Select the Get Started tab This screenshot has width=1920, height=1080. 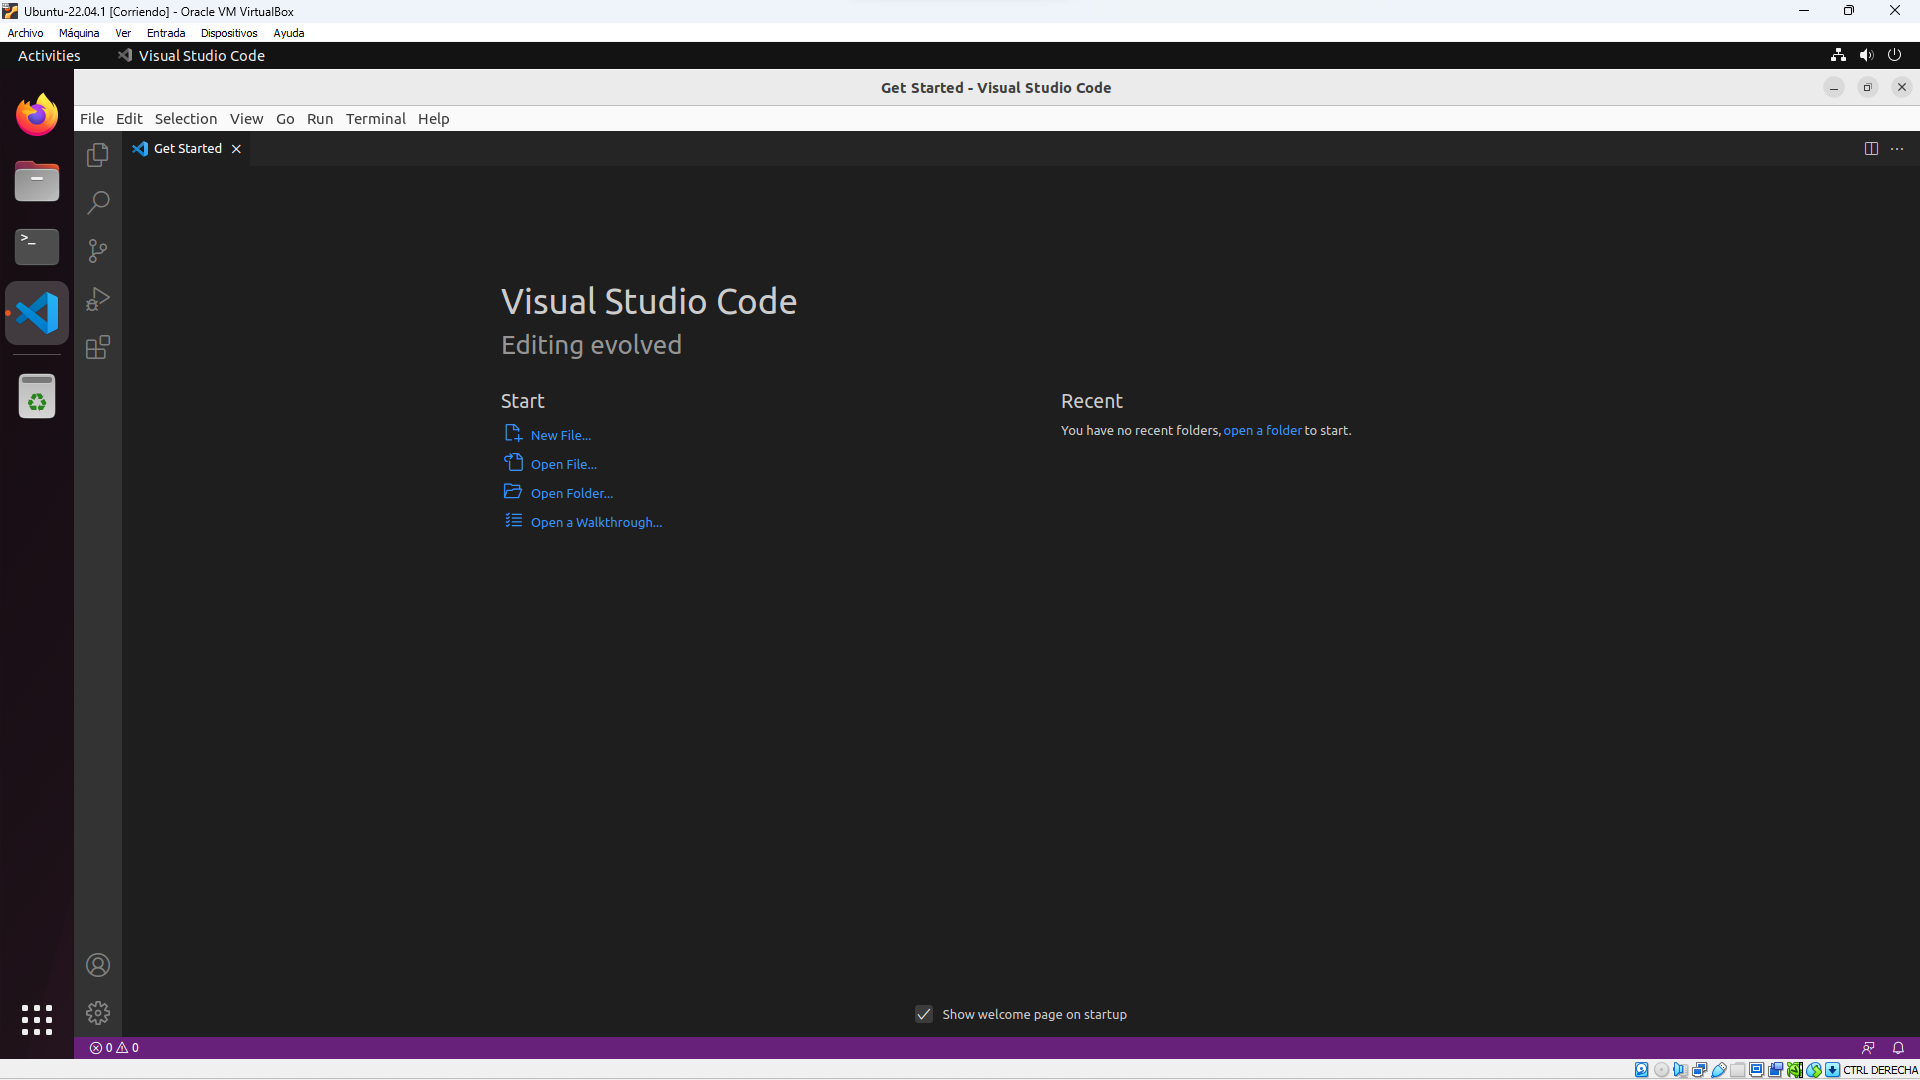[x=187, y=149]
